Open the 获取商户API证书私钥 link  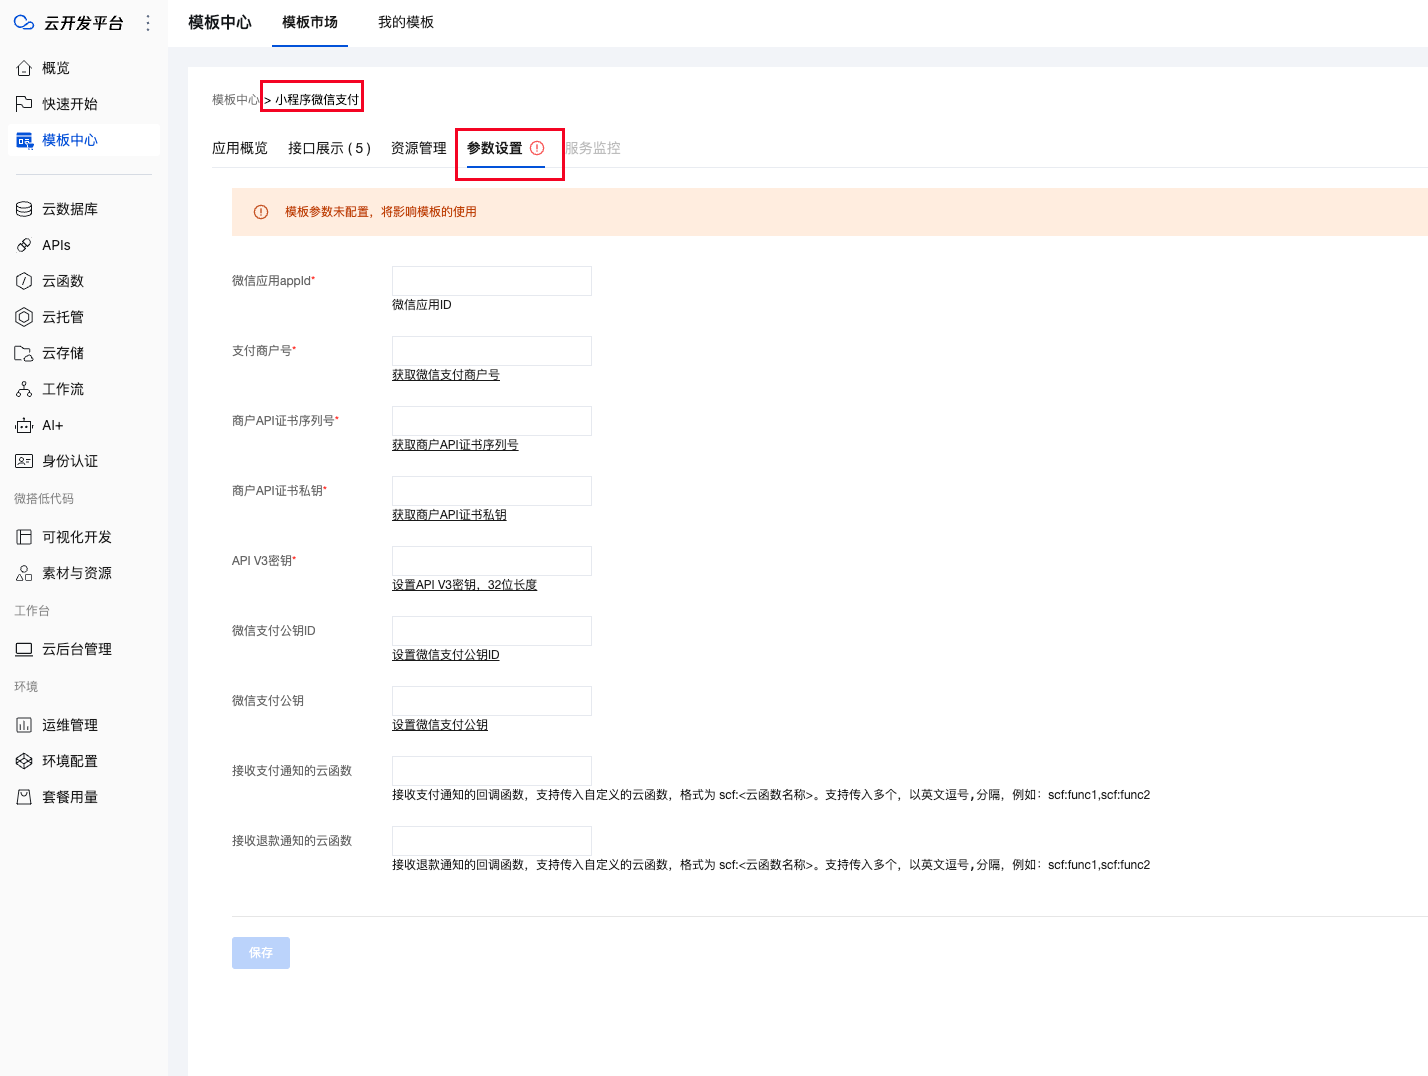[x=449, y=515]
